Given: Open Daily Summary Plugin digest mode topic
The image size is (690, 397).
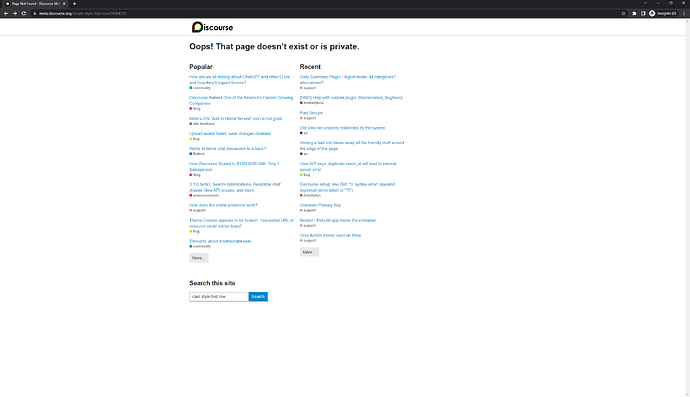Looking at the screenshot, I should tap(348, 80).
